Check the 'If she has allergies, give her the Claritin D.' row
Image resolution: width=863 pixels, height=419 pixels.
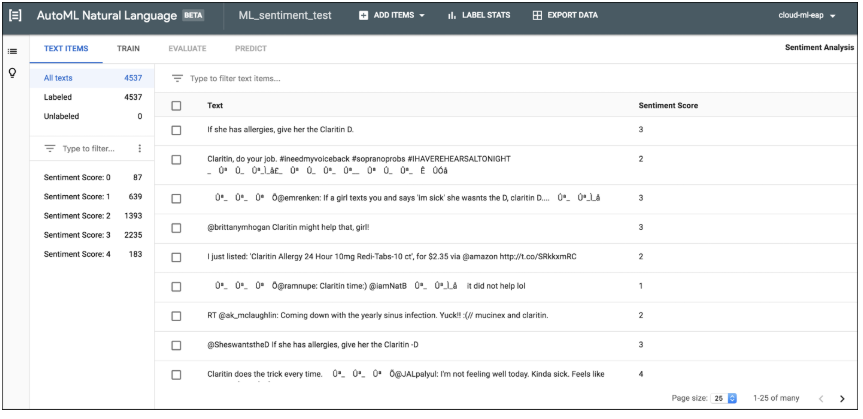point(176,130)
